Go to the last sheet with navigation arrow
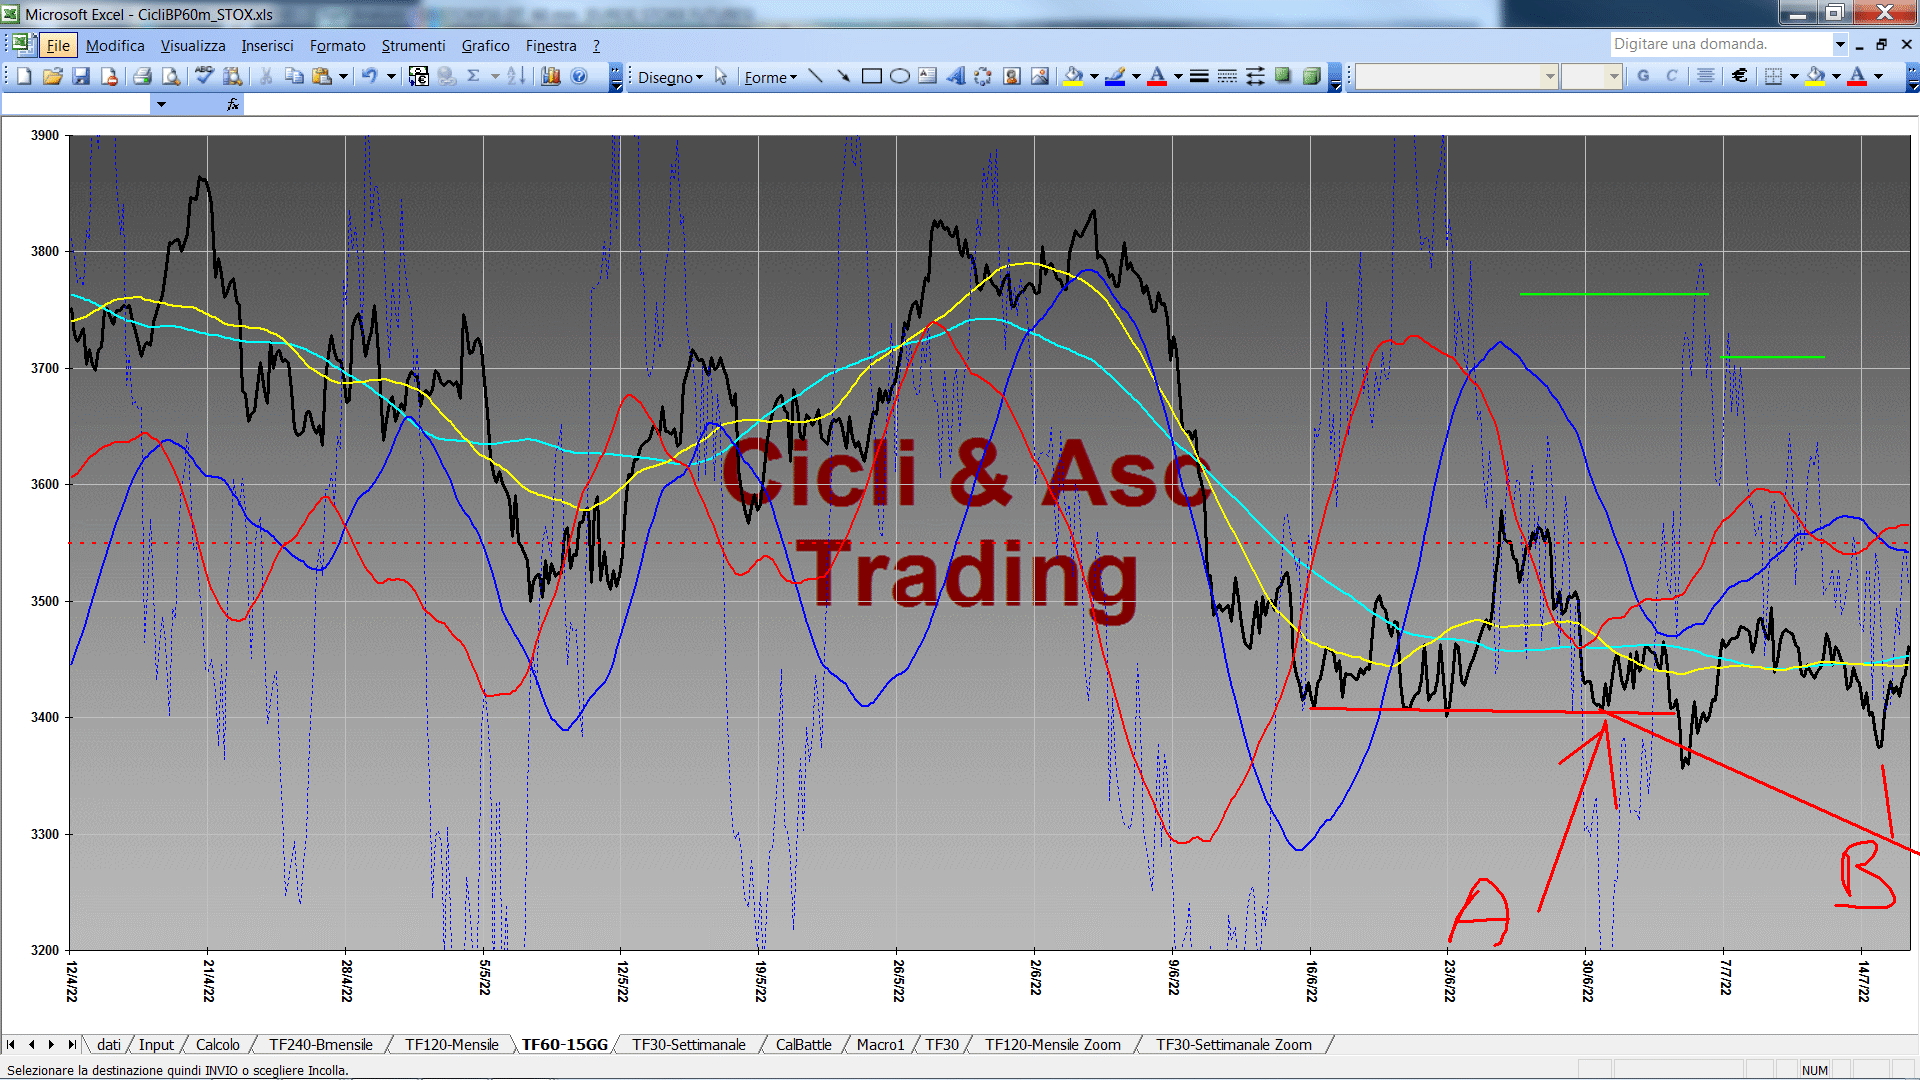Viewport: 1920px width, 1080px height. pyautogui.click(x=72, y=1044)
